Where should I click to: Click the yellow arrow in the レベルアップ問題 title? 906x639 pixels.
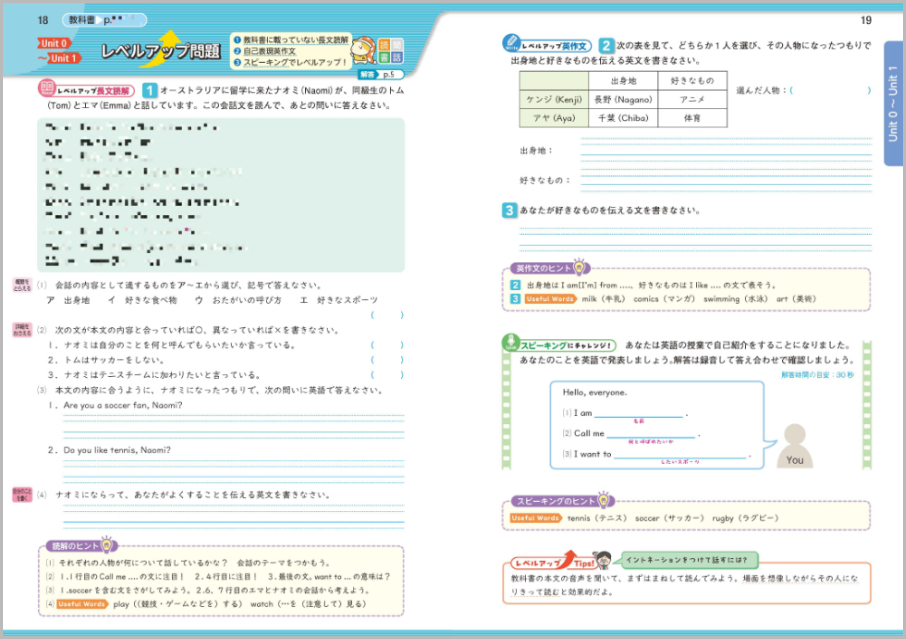pos(166,48)
